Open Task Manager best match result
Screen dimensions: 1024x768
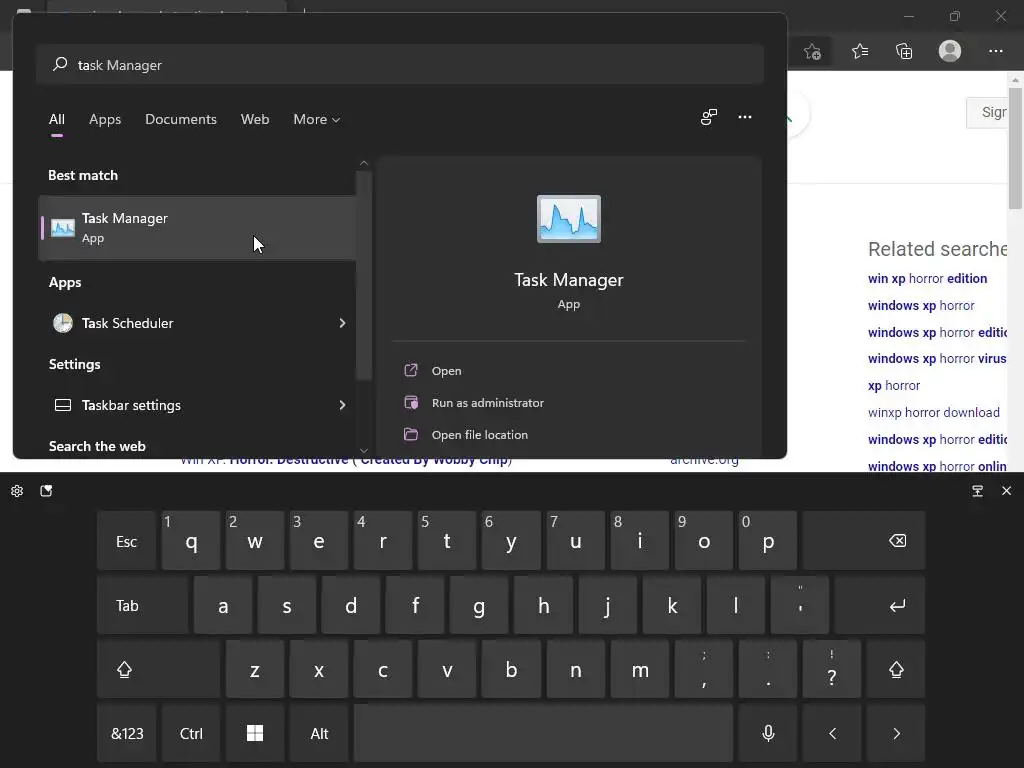point(197,228)
